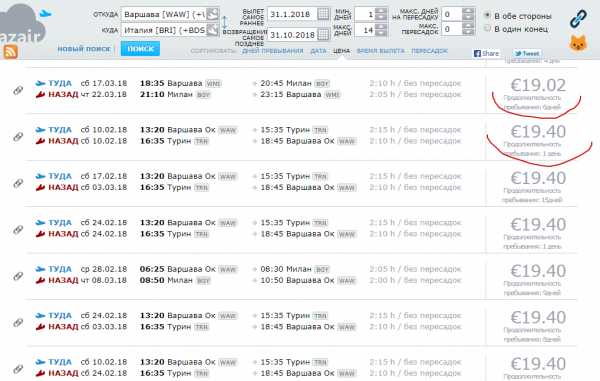Click link icon for 28.02.18 Милан flight

click(x=18, y=276)
